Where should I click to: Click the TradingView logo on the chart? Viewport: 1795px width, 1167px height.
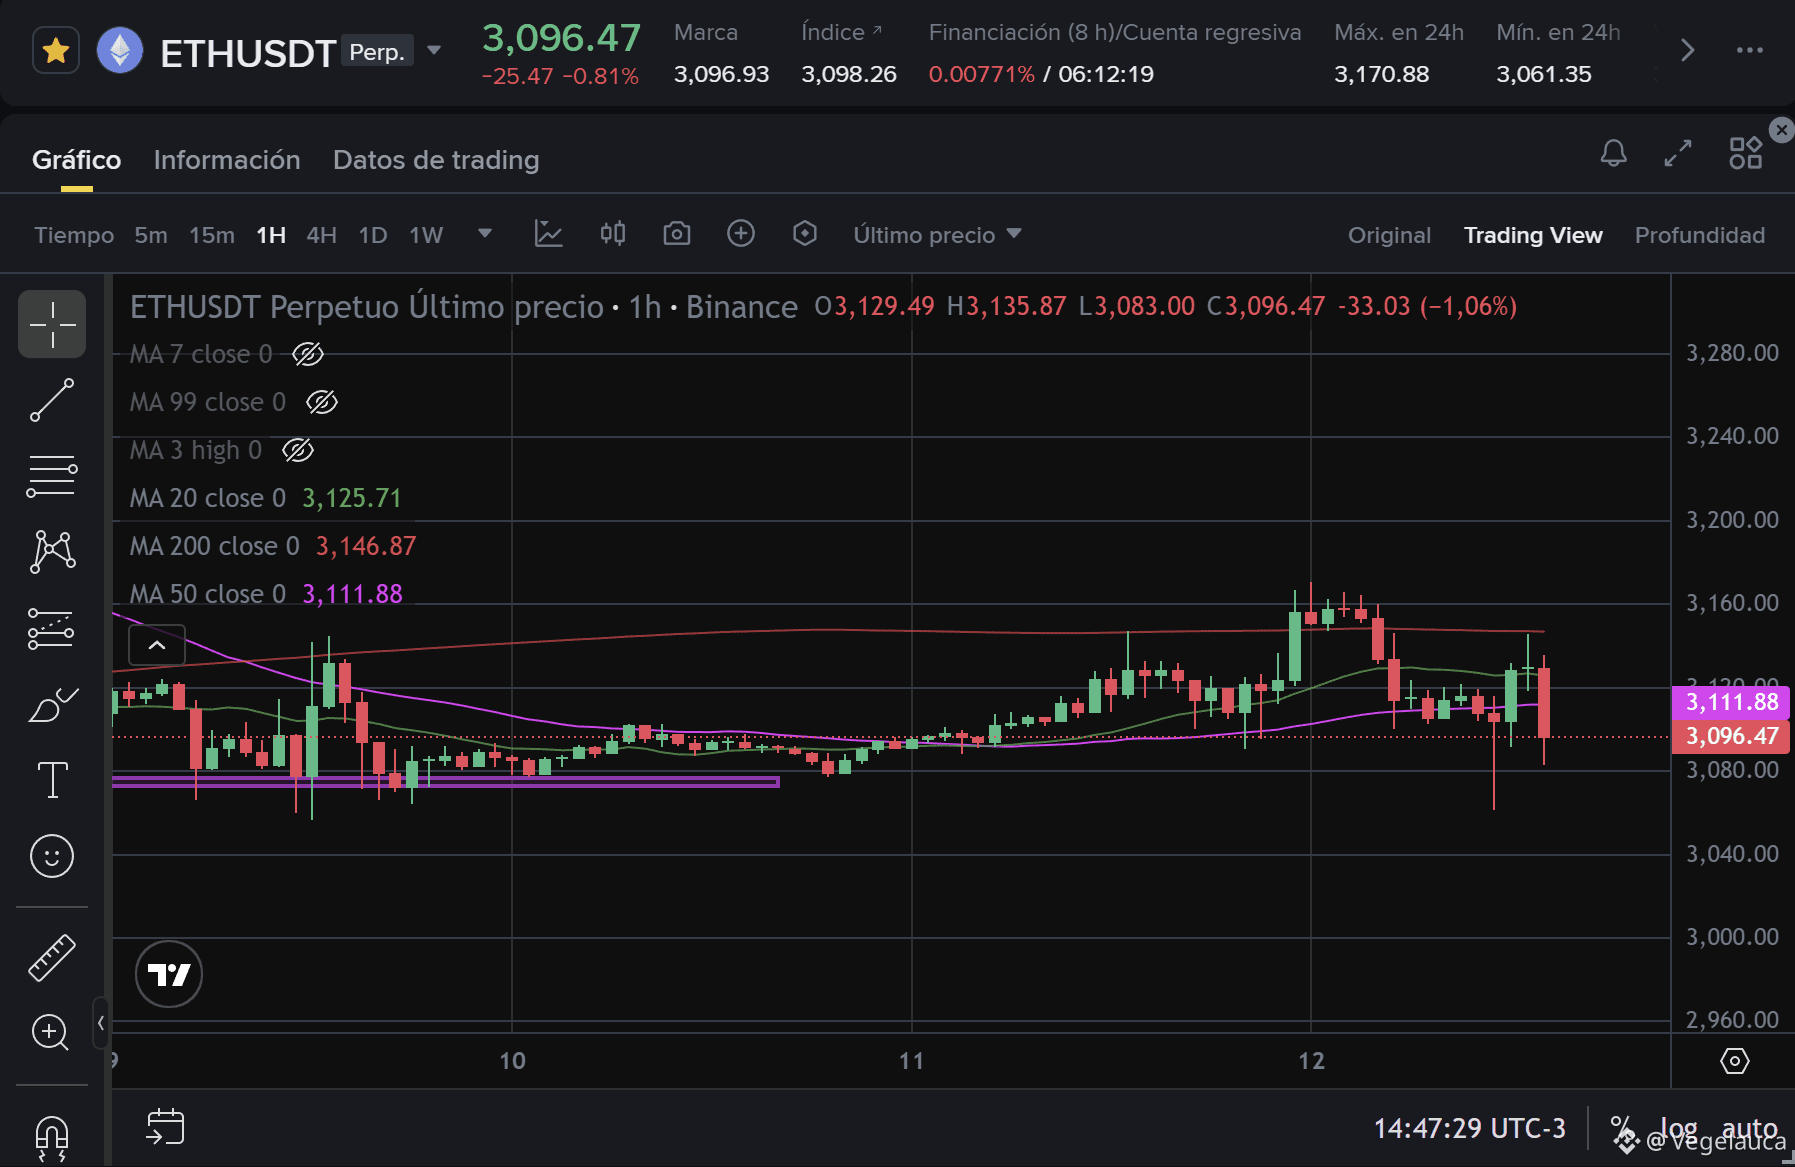pyautogui.click(x=169, y=974)
